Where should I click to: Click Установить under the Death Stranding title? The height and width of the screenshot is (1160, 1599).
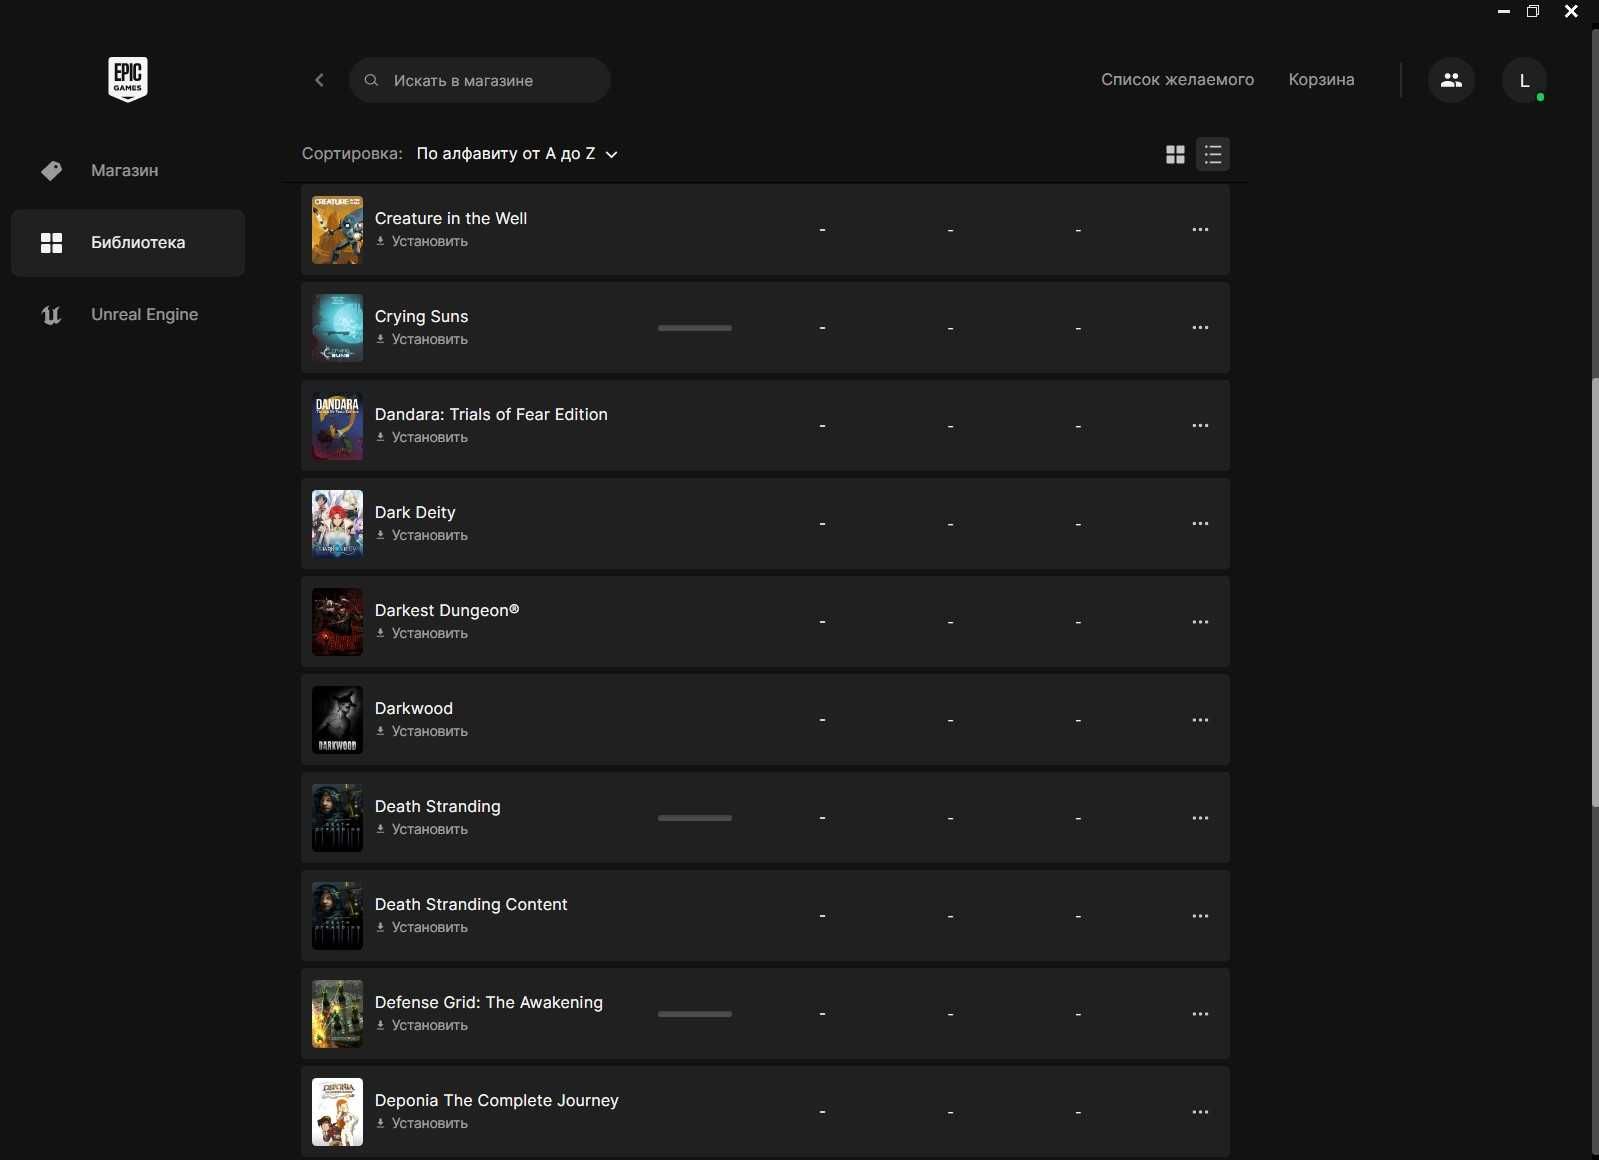pyautogui.click(x=422, y=830)
